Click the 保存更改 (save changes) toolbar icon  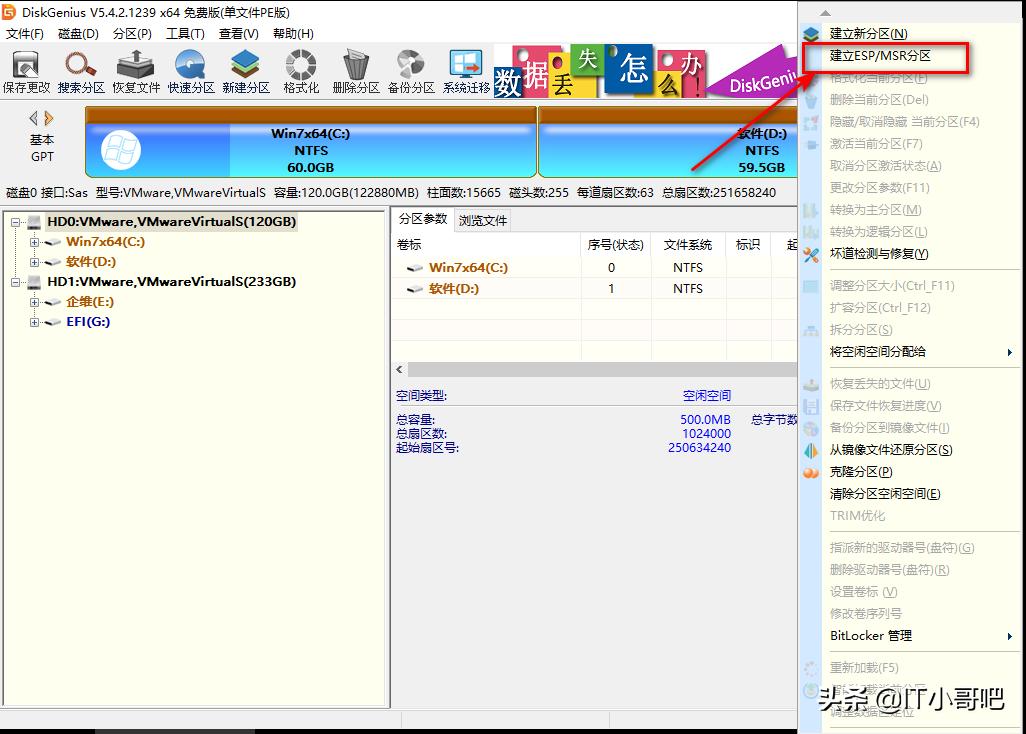pyautogui.click(x=25, y=68)
